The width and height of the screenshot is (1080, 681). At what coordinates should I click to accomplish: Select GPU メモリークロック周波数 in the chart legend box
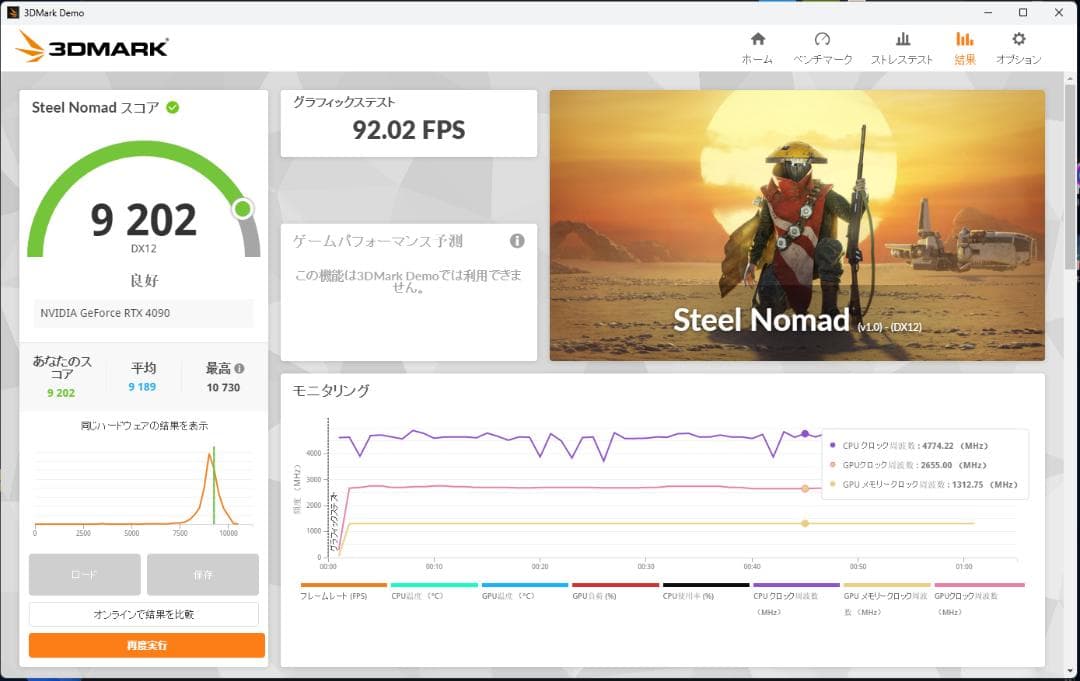click(x=930, y=483)
